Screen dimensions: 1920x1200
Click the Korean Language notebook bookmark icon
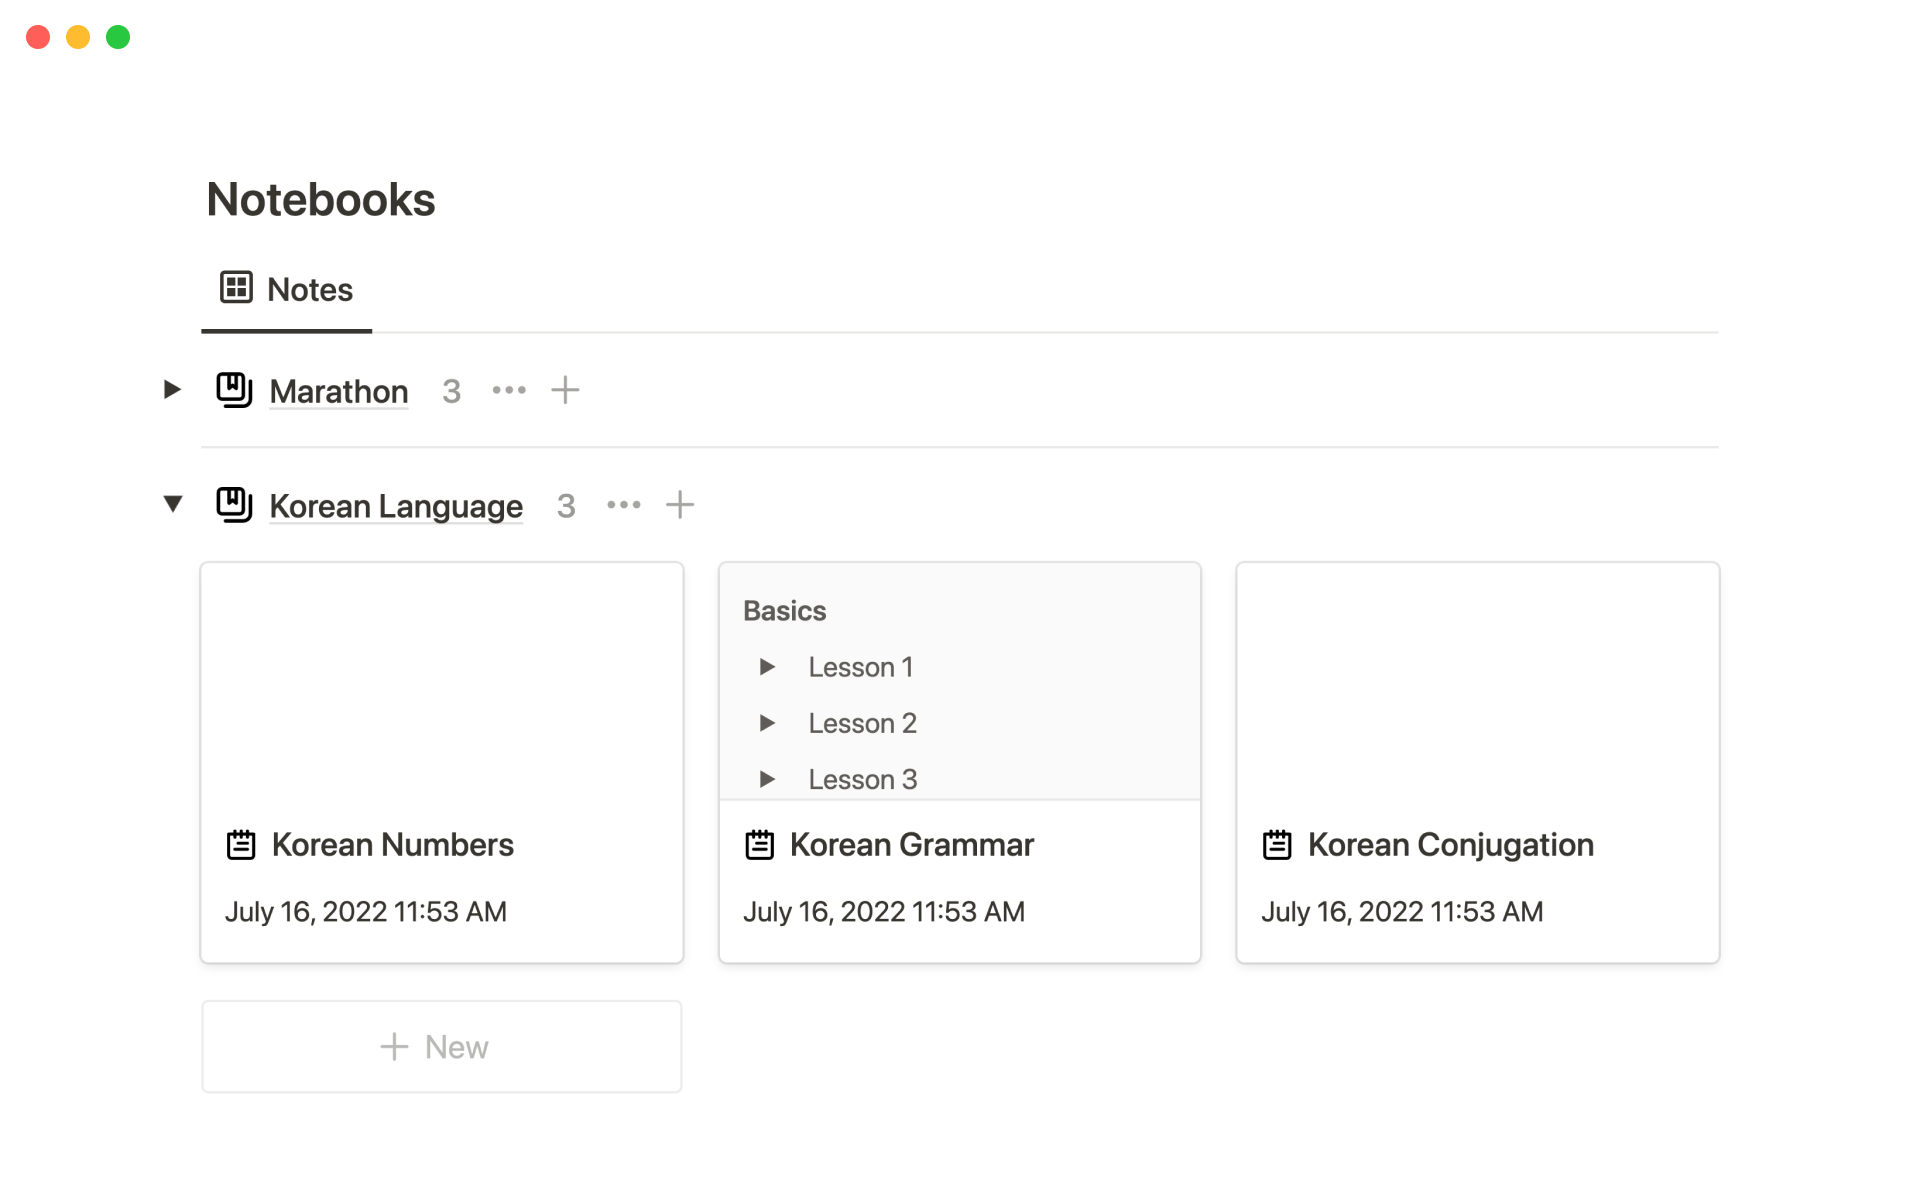coord(234,505)
